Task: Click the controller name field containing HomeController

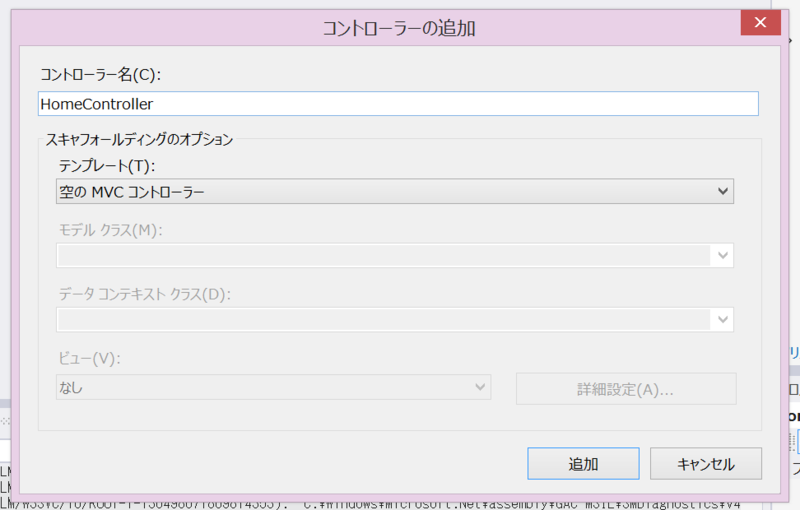Action: [398, 104]
